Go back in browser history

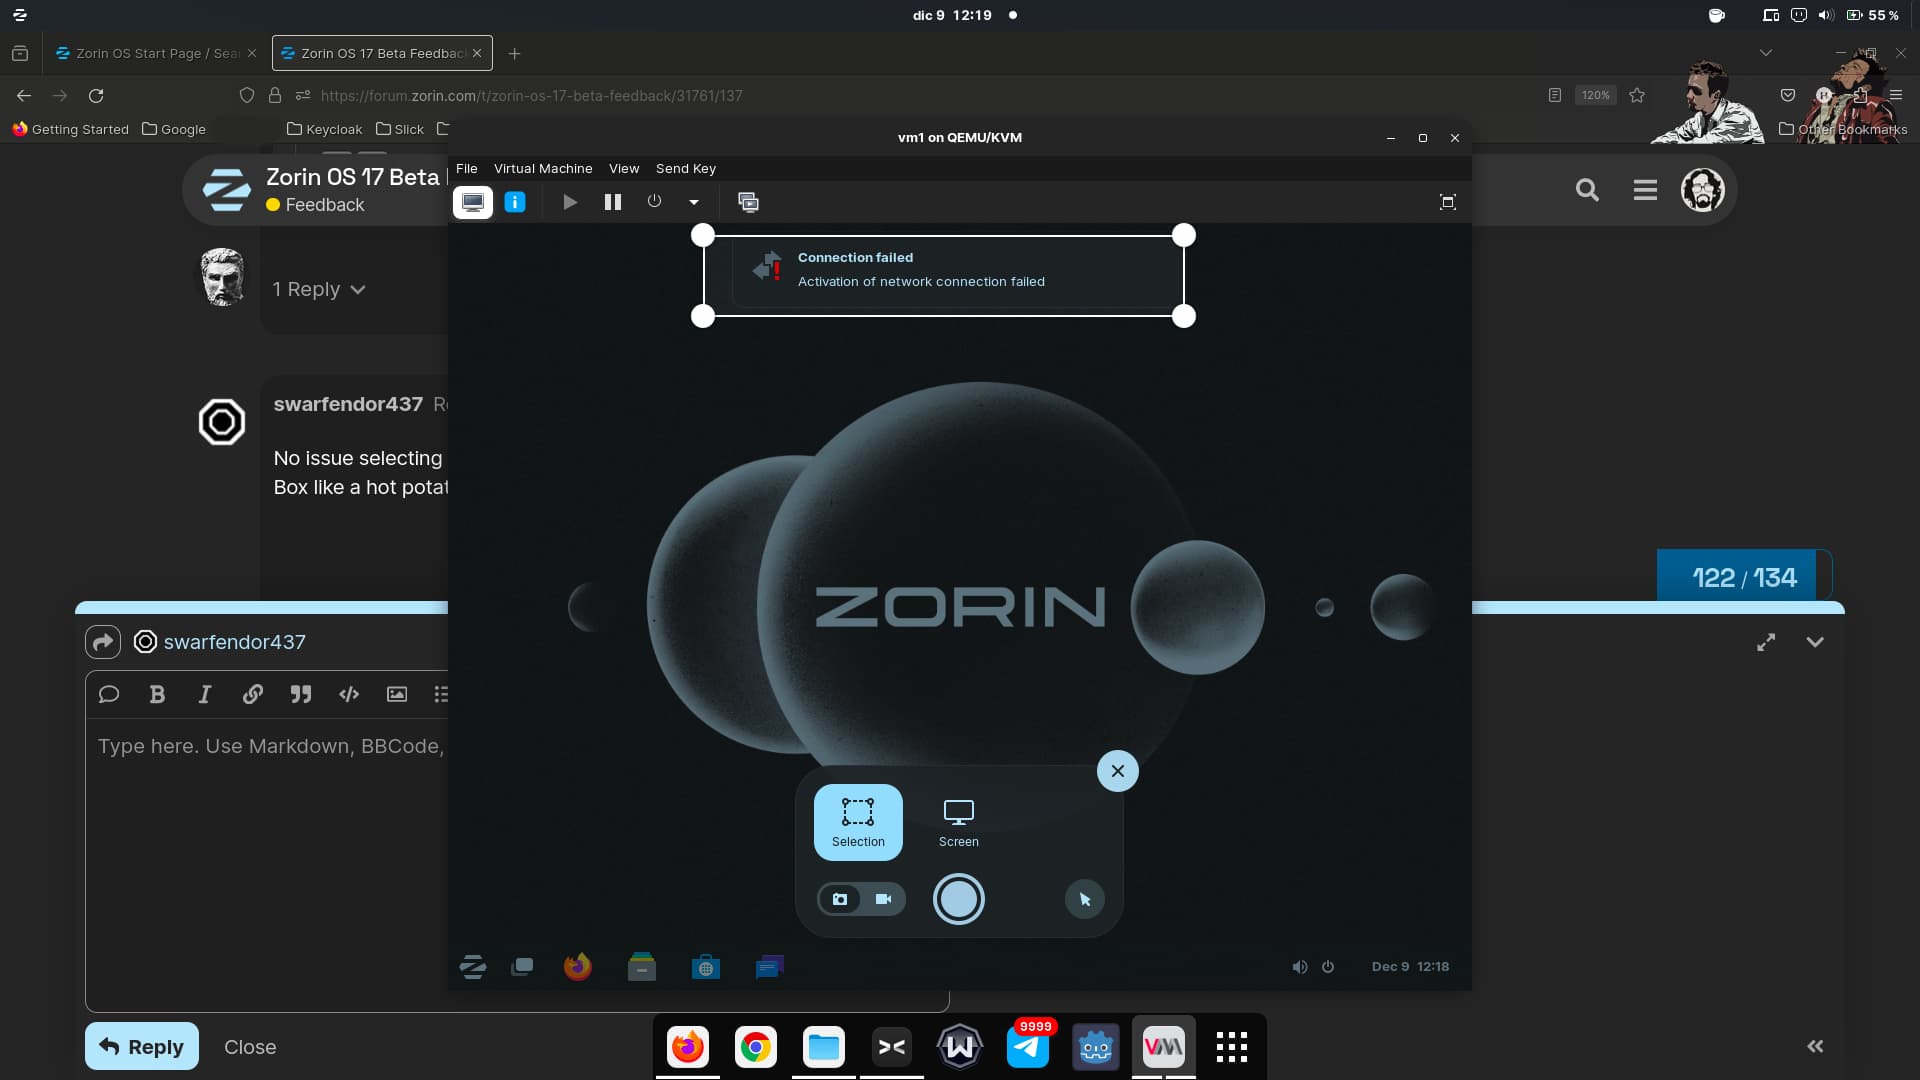click(x=24, y=96)
